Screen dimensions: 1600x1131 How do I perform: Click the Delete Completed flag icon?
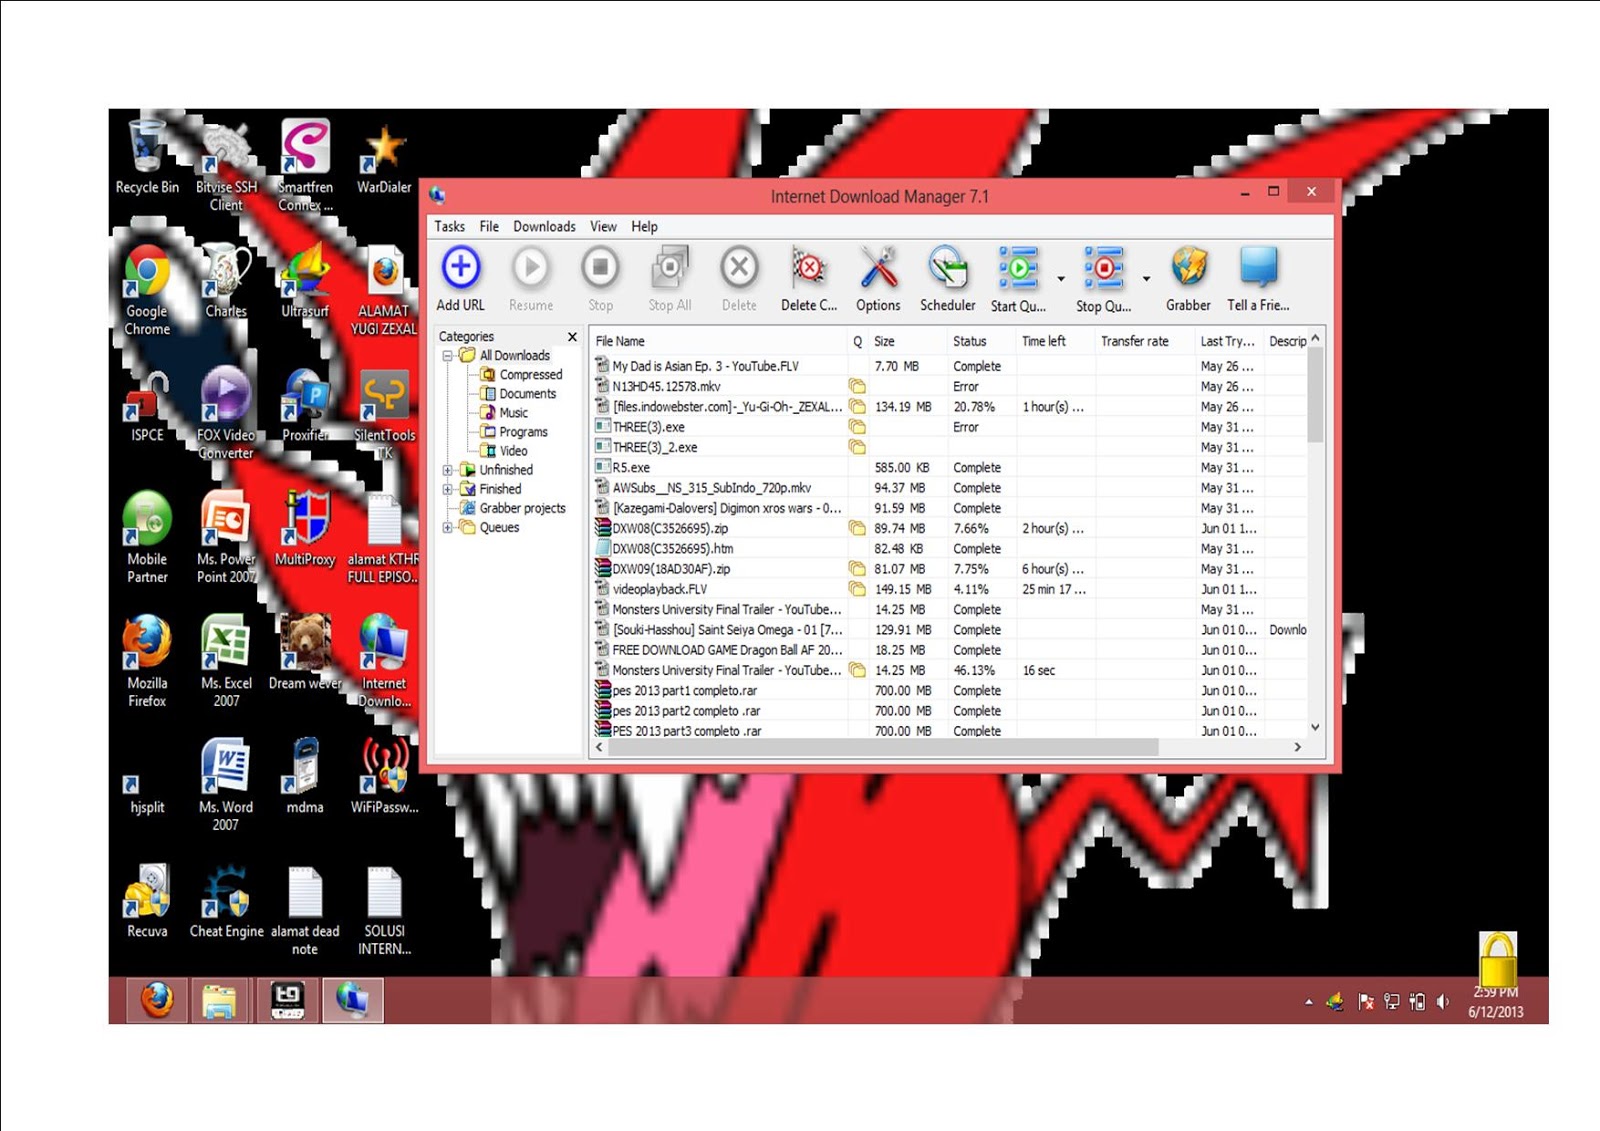[808, 268]
